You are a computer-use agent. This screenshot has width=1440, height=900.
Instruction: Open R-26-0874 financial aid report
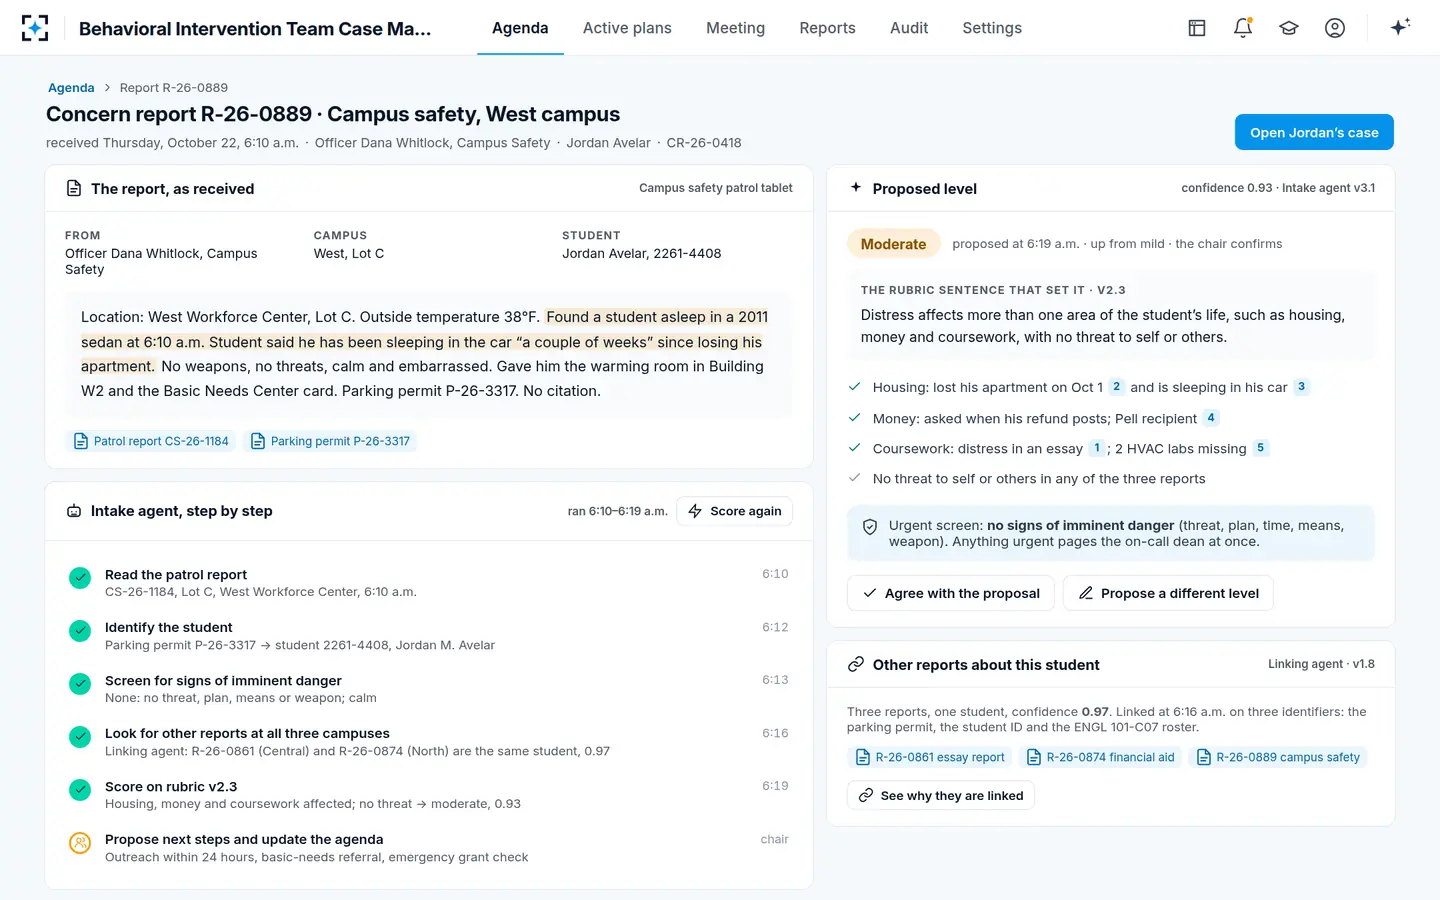pyautogui.click(x=1100, y=757)
